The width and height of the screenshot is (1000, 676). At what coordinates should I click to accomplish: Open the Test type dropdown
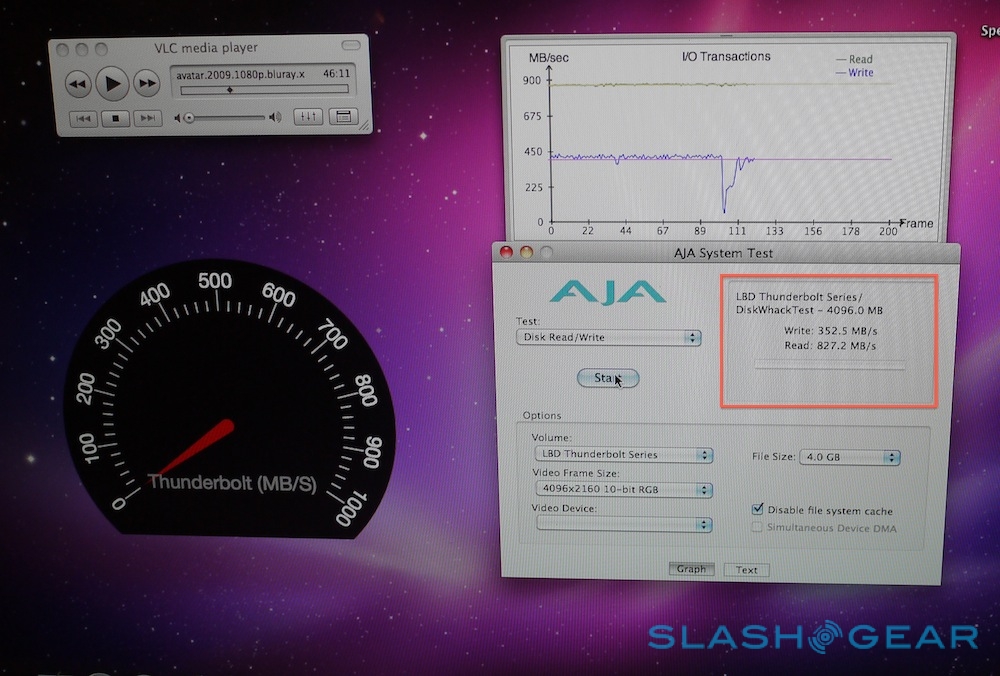pos(609,337)
